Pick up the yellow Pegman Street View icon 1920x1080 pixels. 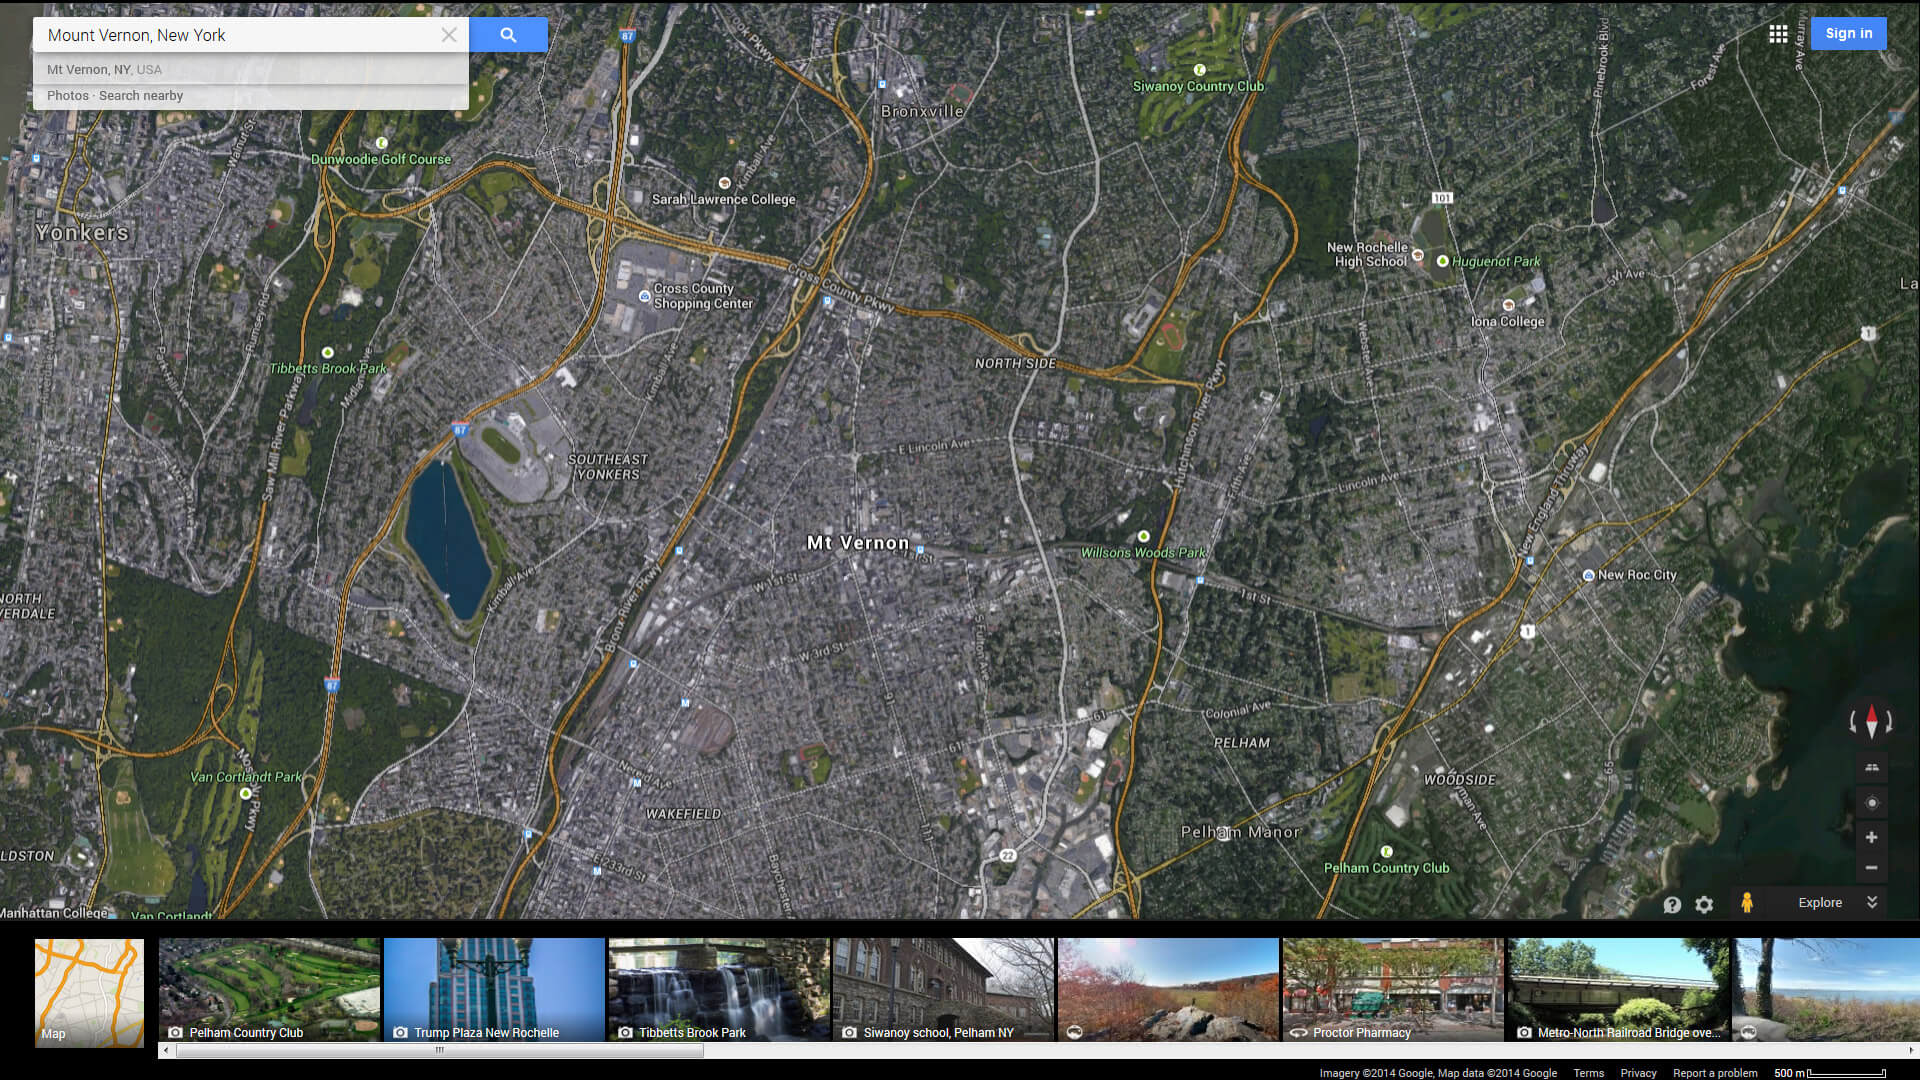[x=1746, y=903]
